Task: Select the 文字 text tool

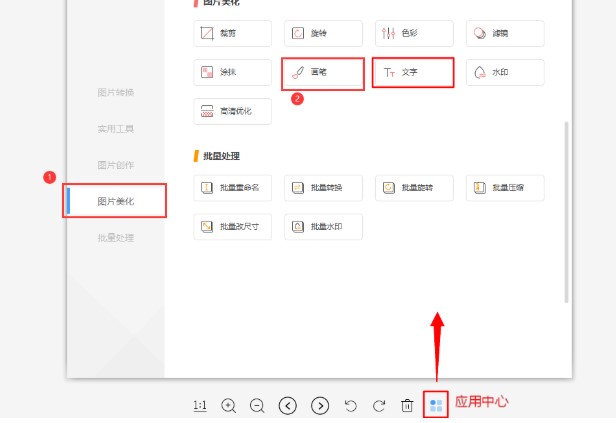Action: pyautogui.click(x=414, y=72)
